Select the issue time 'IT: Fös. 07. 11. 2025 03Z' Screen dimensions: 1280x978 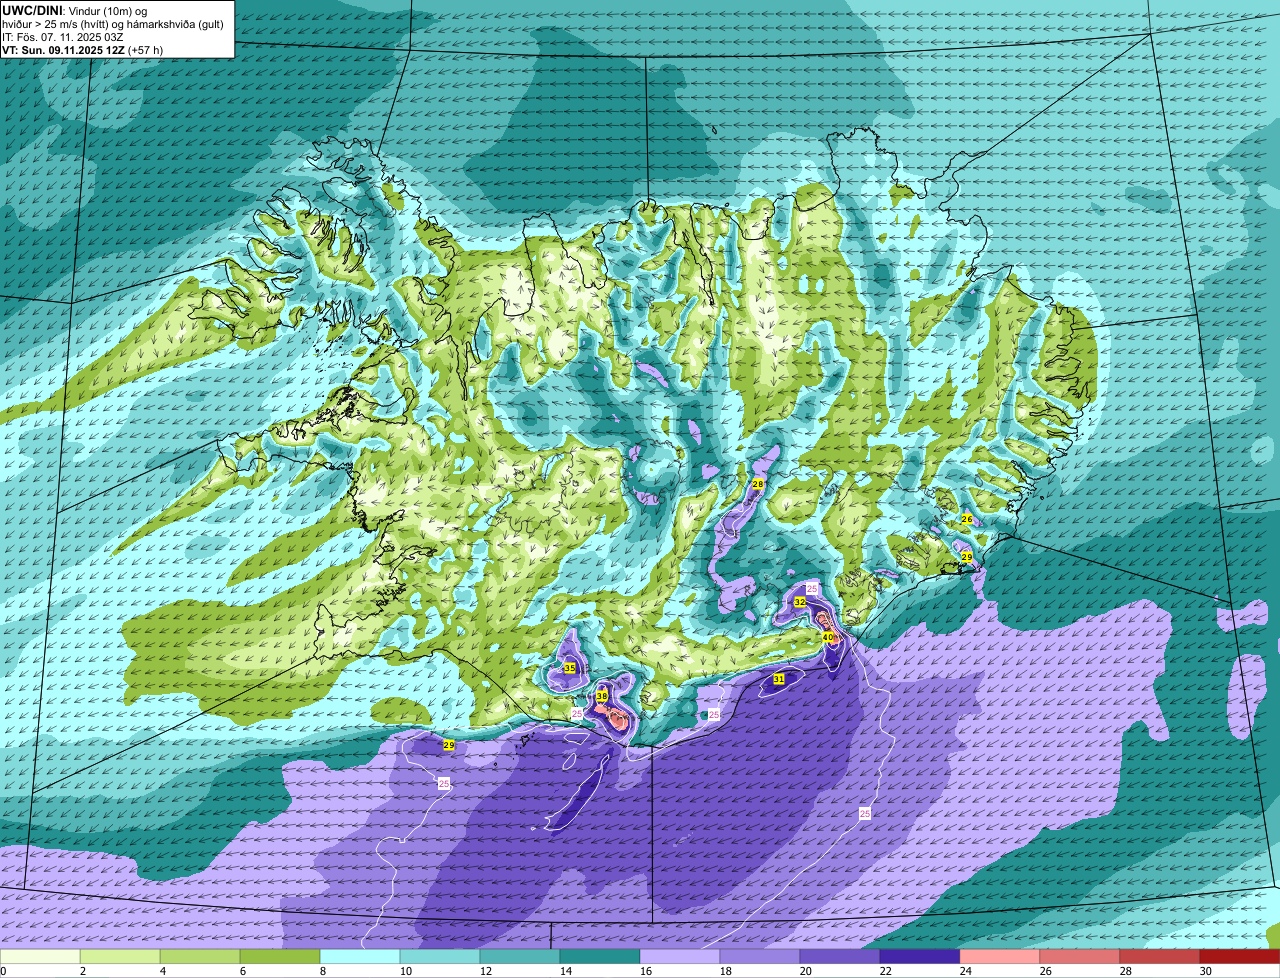coord(63,36)
